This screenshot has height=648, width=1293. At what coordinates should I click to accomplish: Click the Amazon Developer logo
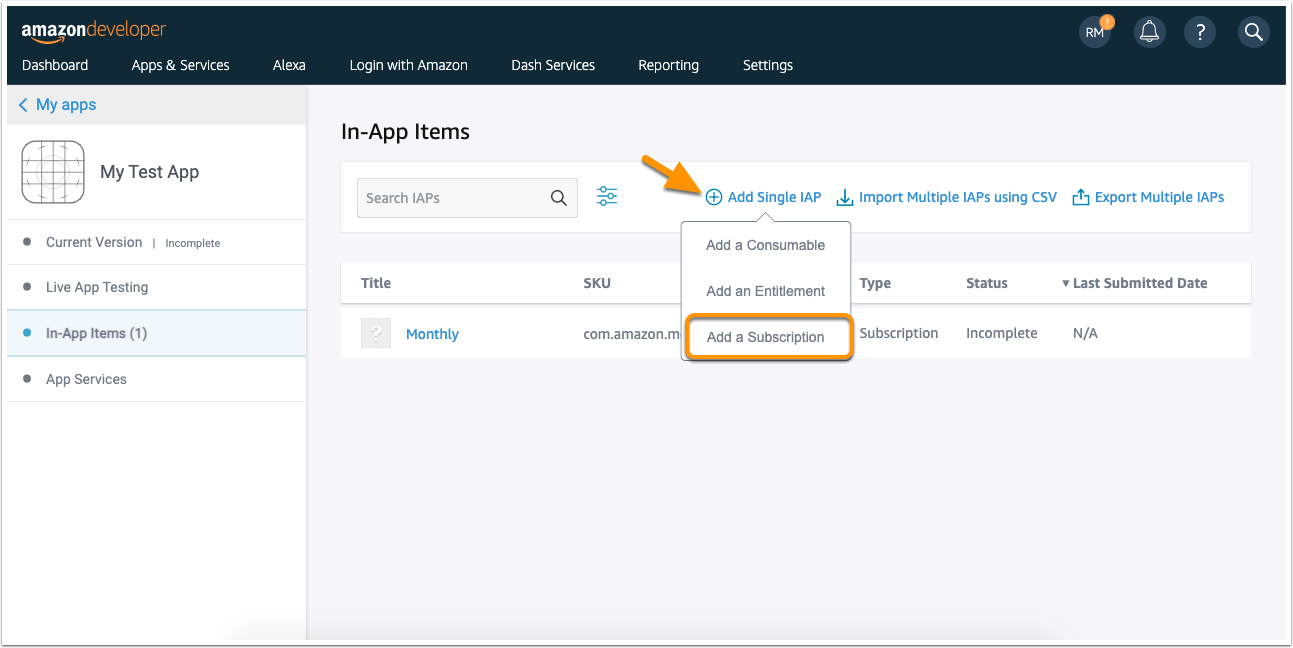[x=94, y=31]
